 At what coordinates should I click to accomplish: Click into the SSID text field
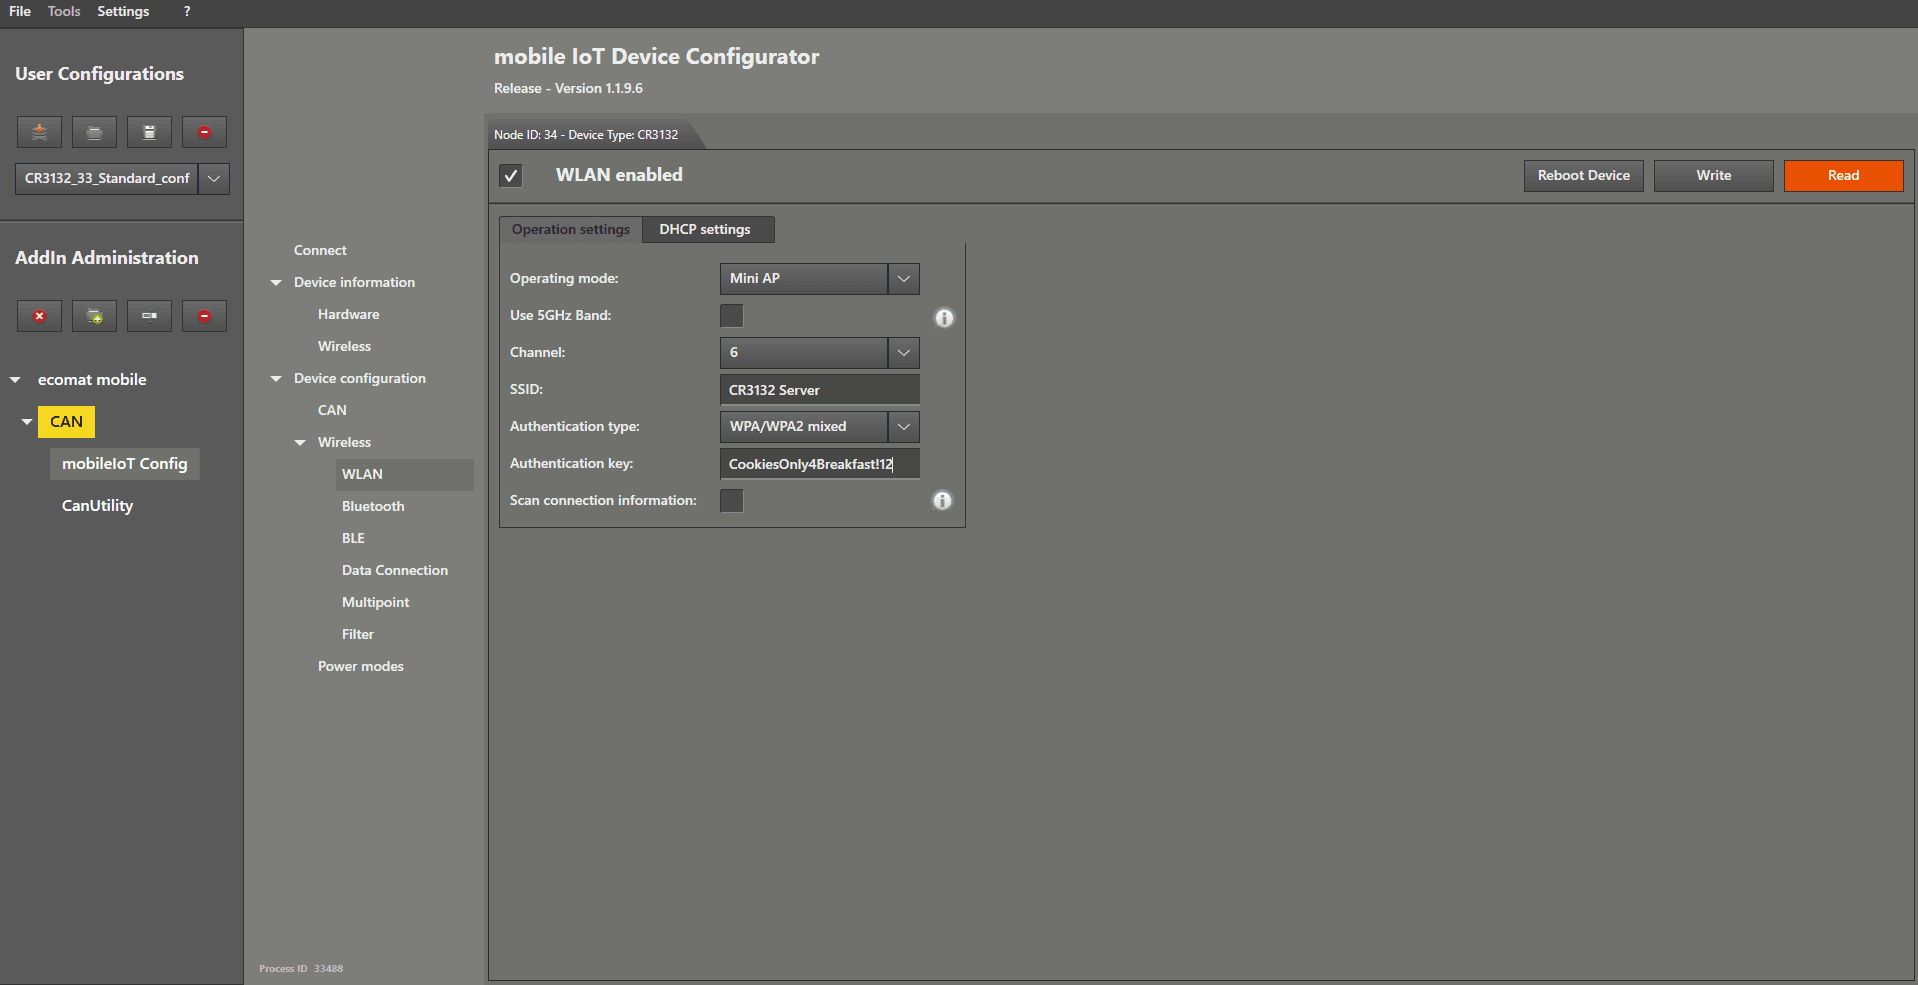tap(818, 390)
